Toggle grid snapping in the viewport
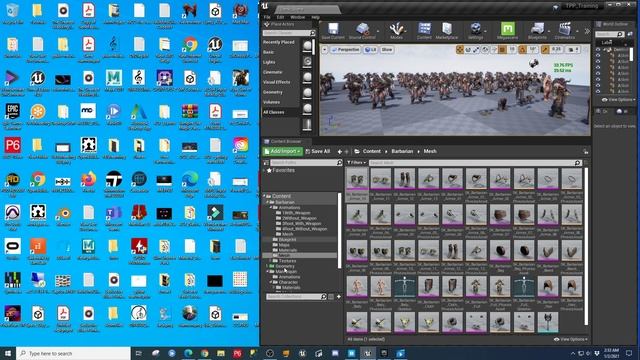The image size is (640, 360). (x=502, y=49)
